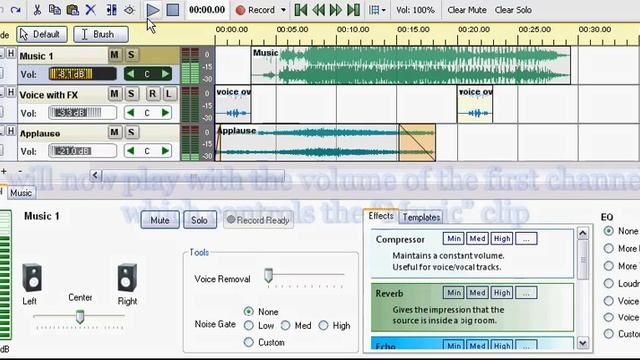Click the Mute button in Music 1 panel
This screenshot has height=360, width=640.
(x=160, y=220)
